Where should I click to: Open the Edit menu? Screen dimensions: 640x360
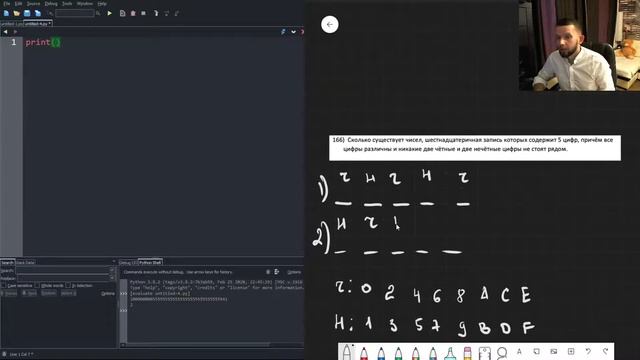point(18,4)
